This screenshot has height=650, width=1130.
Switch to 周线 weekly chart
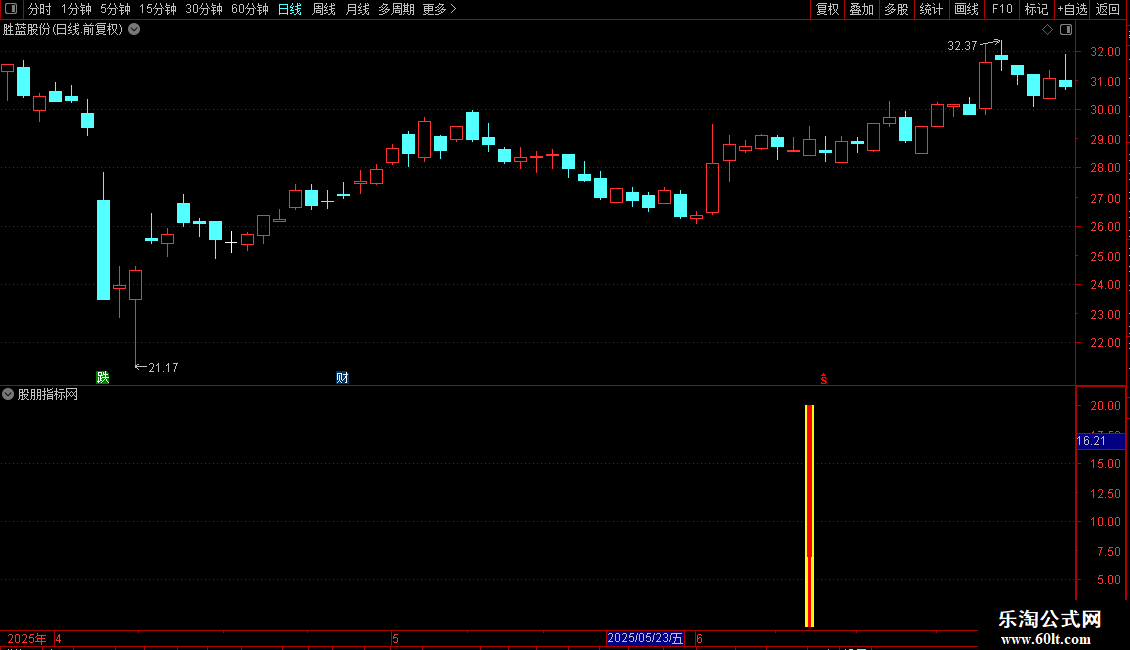point(324,9)
